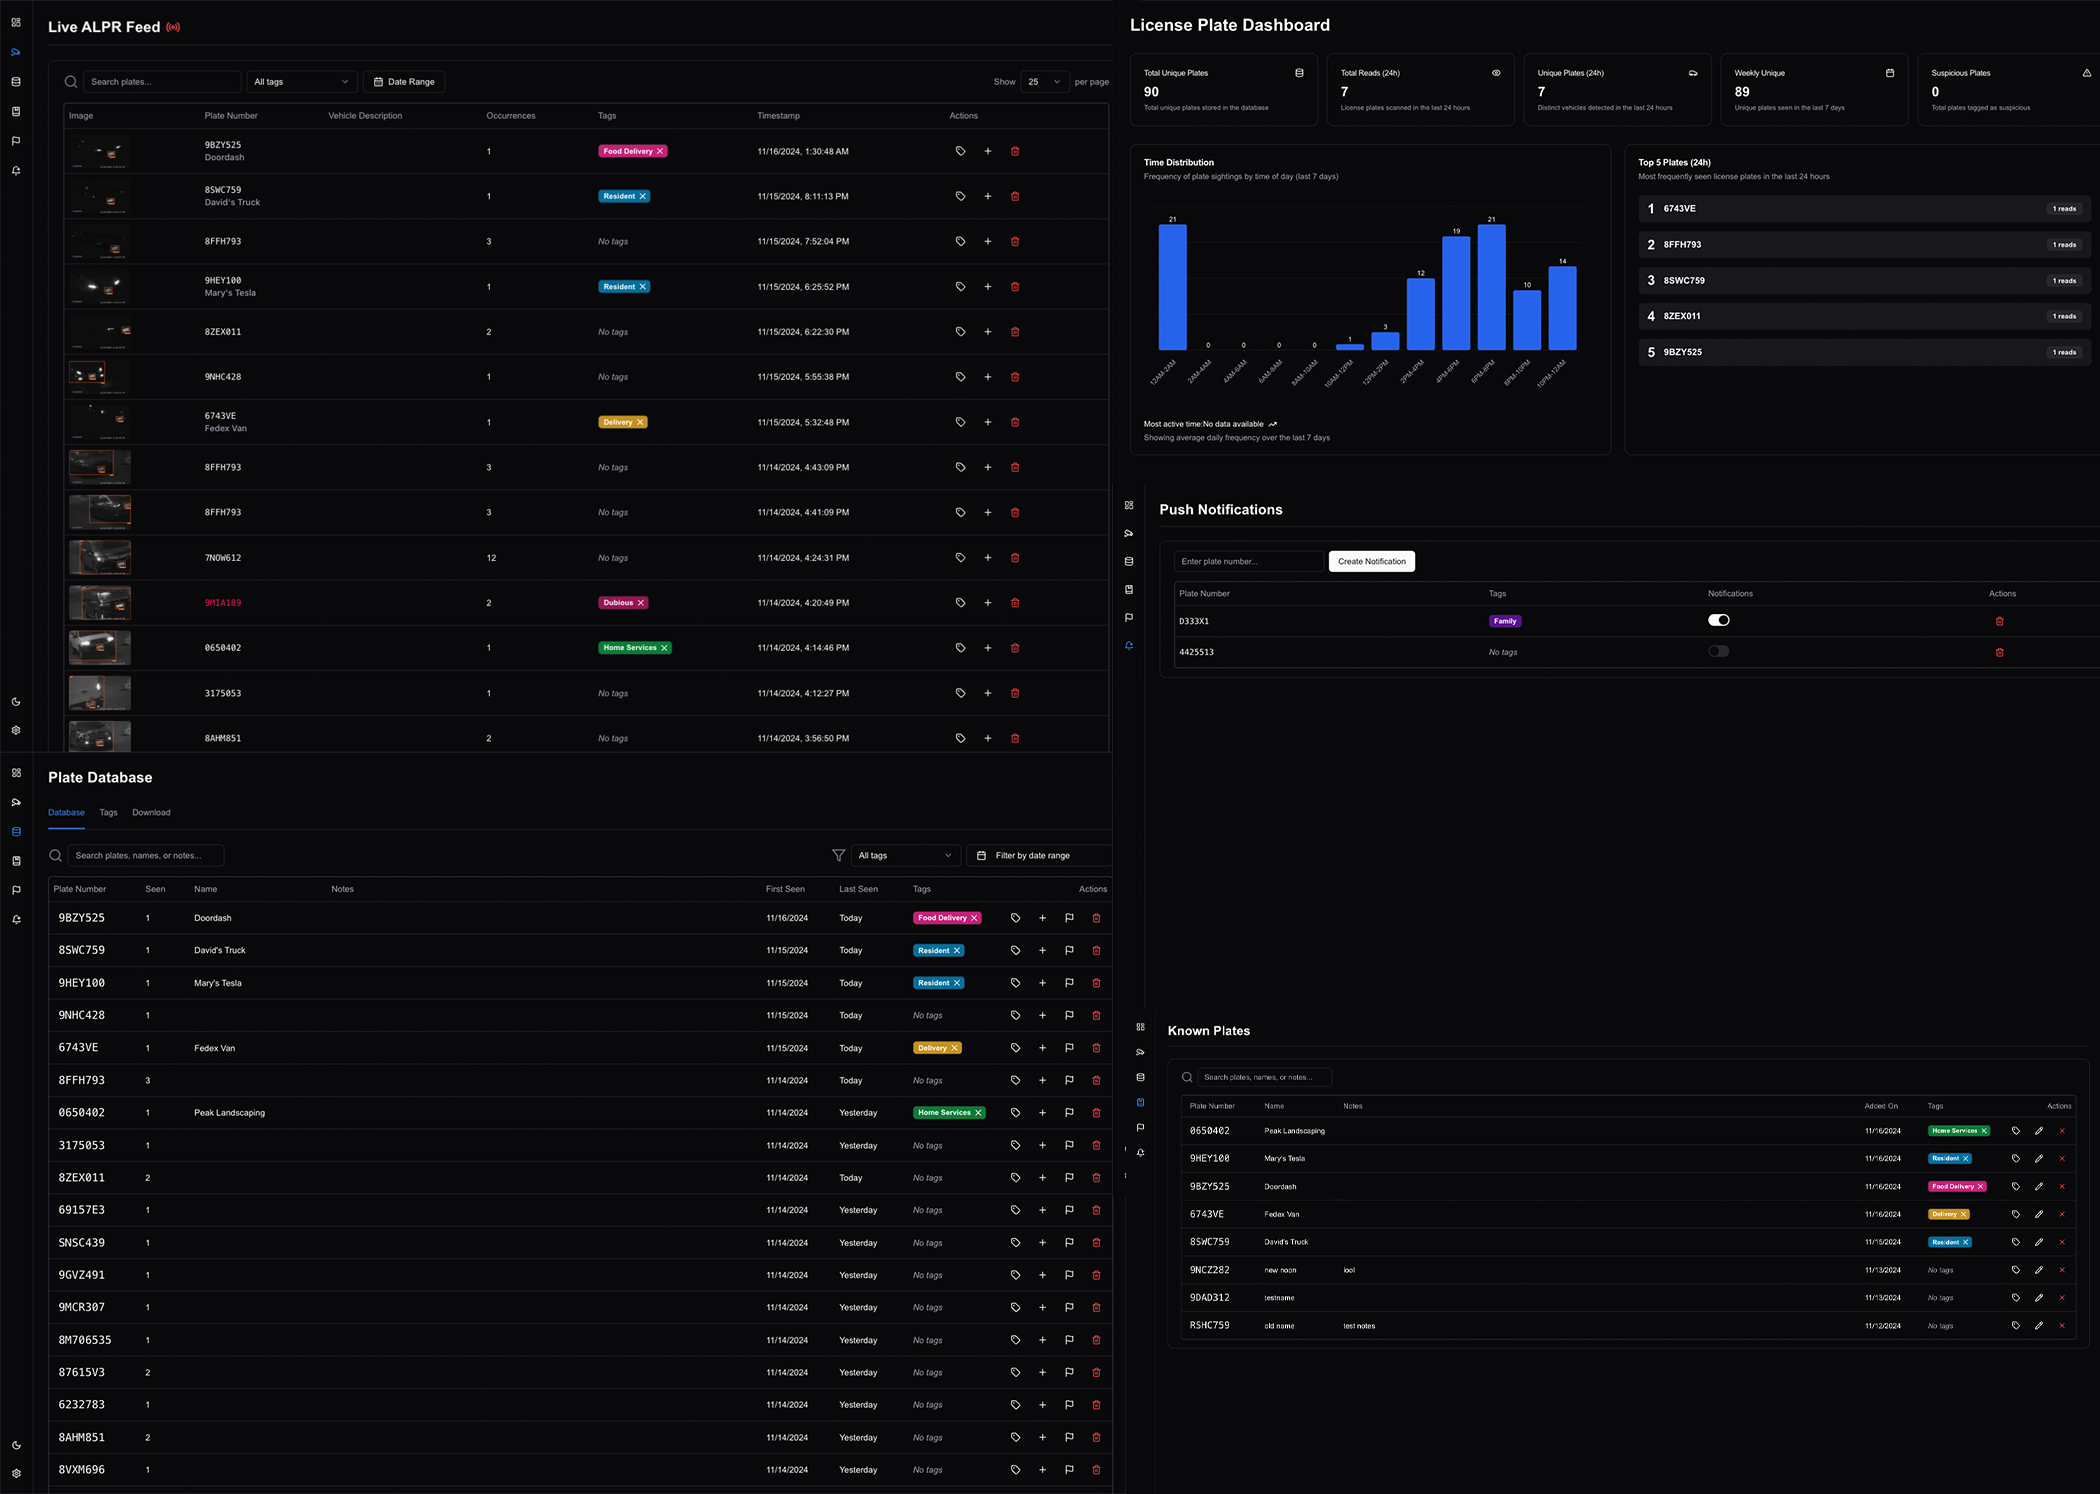Flag plate 6743VE in Plate Database
2100x1494 pixels.
(x=1069, y=1048)
